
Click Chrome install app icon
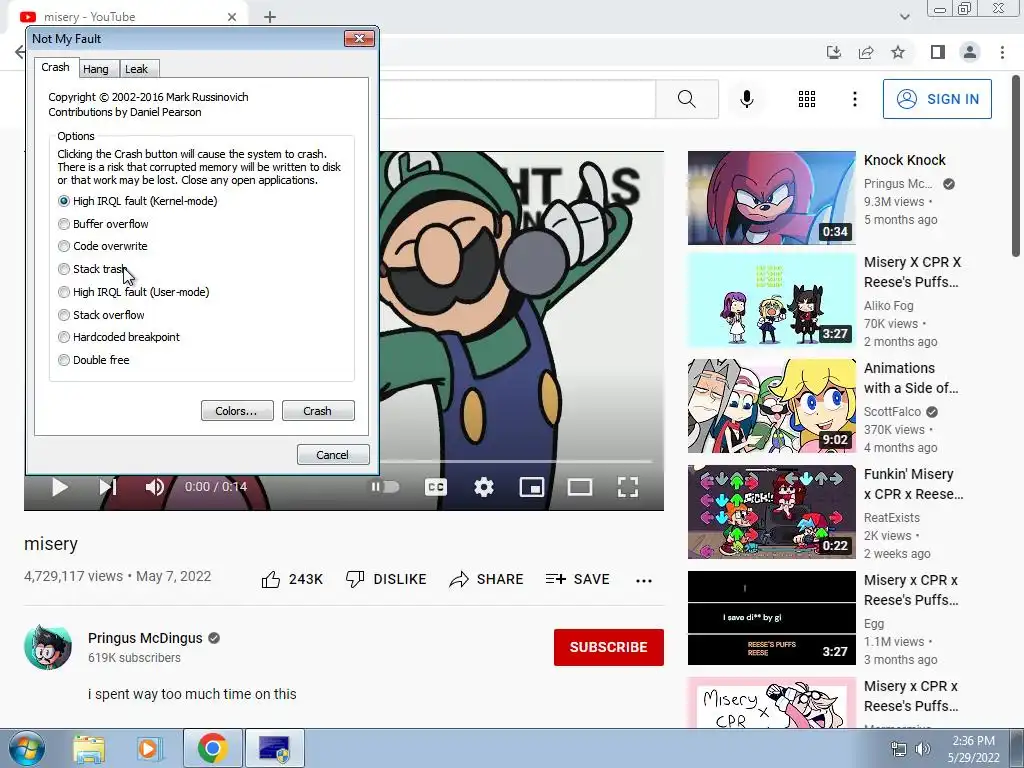point(834,52)
